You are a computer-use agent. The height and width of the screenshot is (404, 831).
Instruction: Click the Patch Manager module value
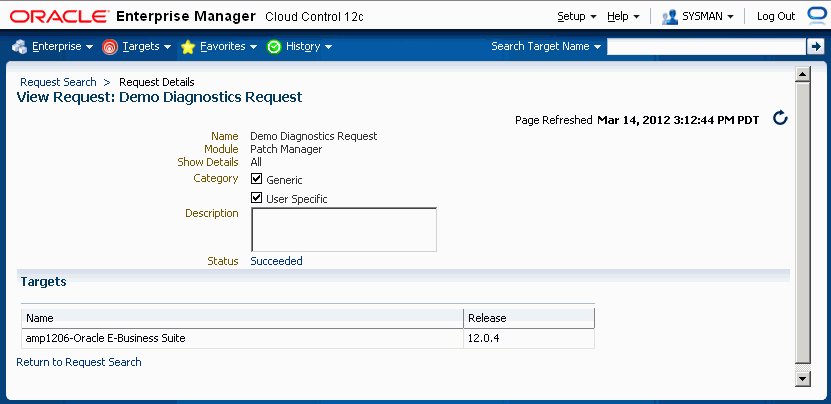(286, 150)
